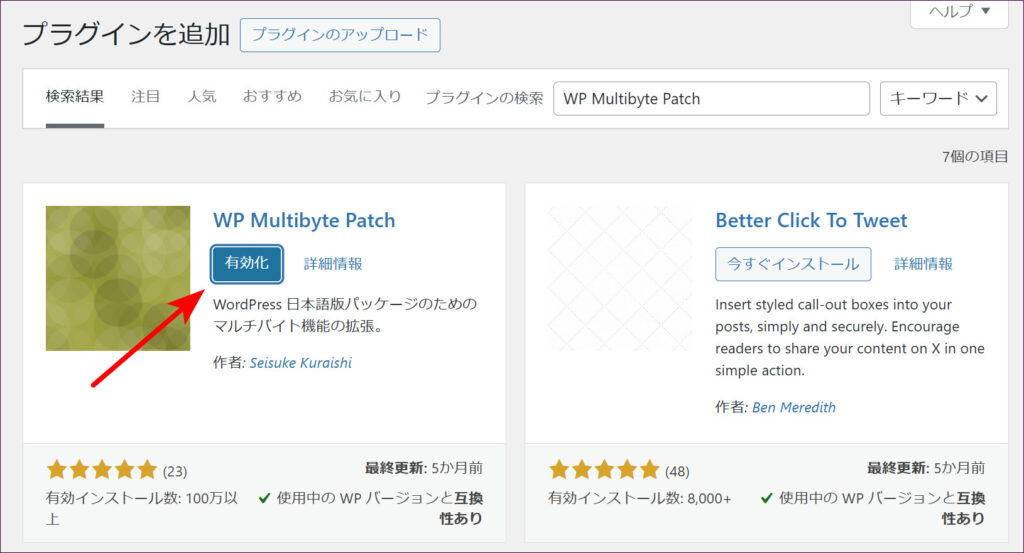View 詳細情報 for Better Click To Tweet
Image resolution: width=1024 pixels, height=553 pixels.
click(923, 264)
